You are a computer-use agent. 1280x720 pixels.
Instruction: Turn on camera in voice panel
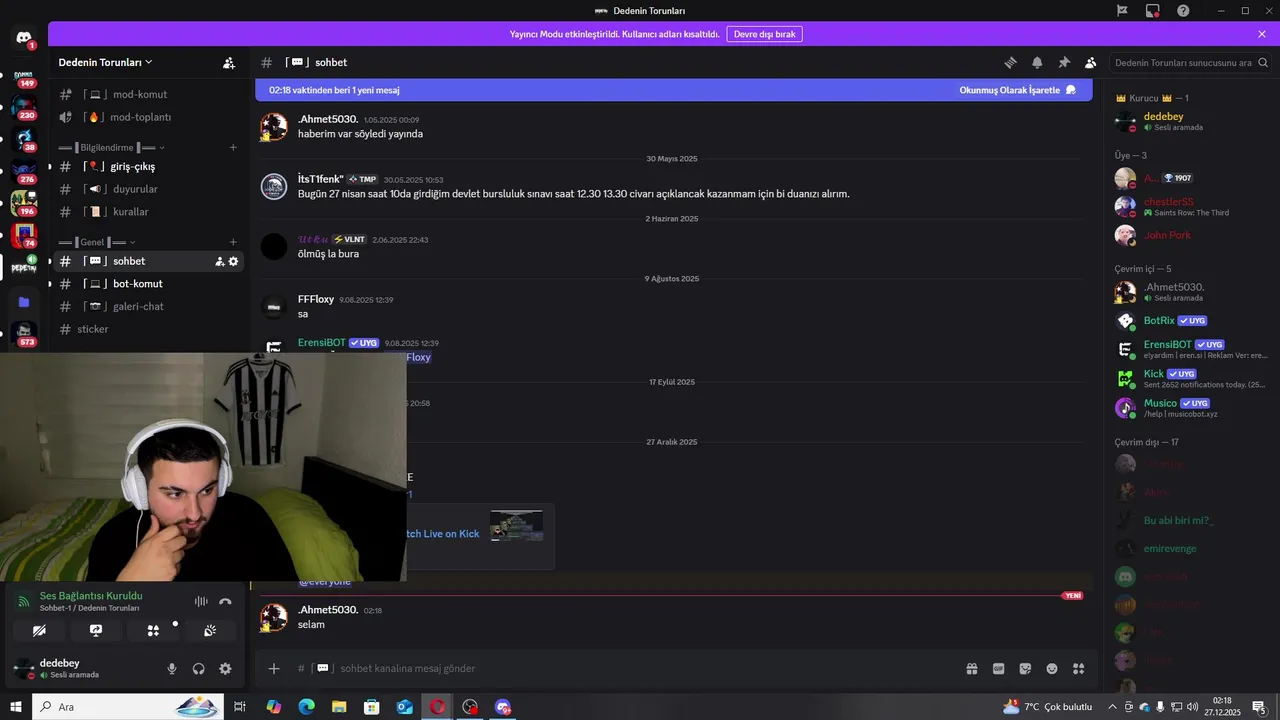39,630
